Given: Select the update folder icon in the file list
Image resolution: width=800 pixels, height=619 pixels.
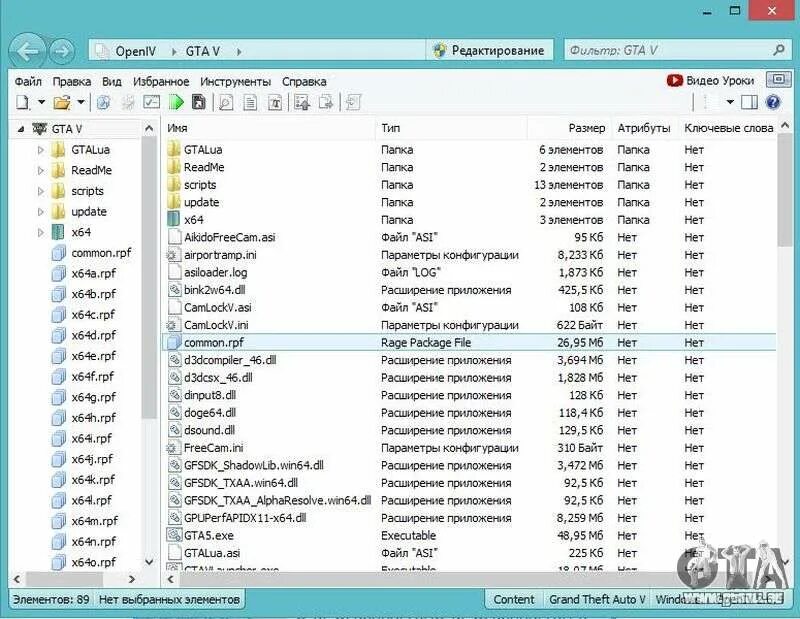Looking at the screenshot, I should point(174,202).
